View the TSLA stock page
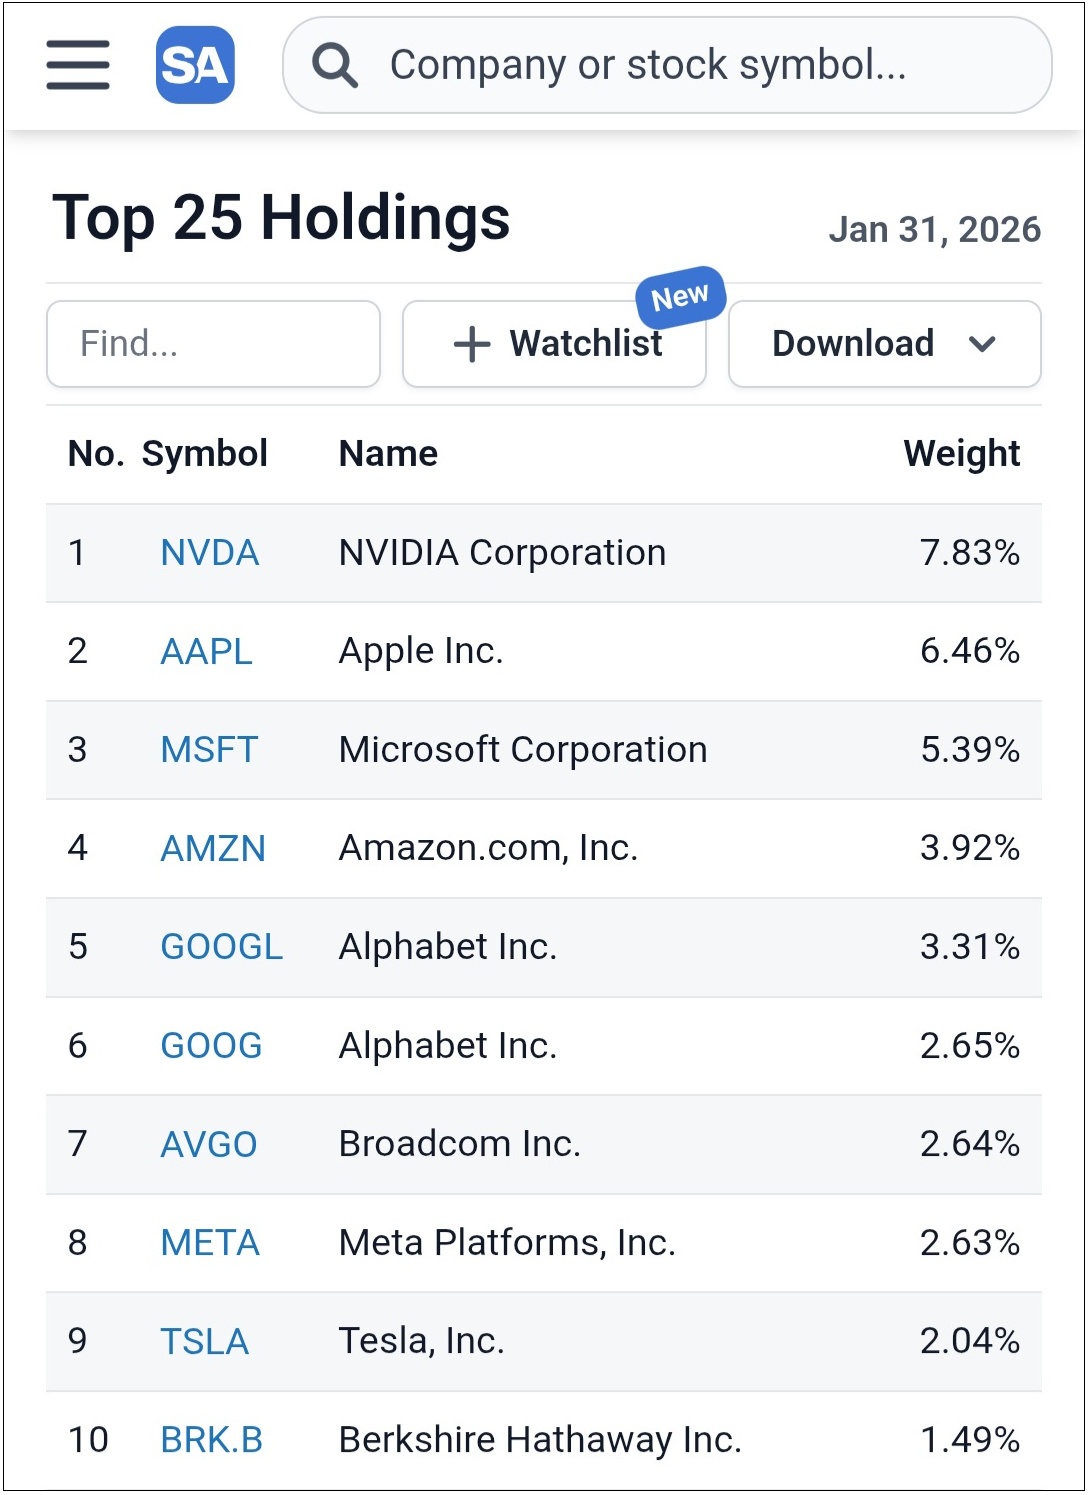1088x1495 pixels. [x=205, y=1341]
